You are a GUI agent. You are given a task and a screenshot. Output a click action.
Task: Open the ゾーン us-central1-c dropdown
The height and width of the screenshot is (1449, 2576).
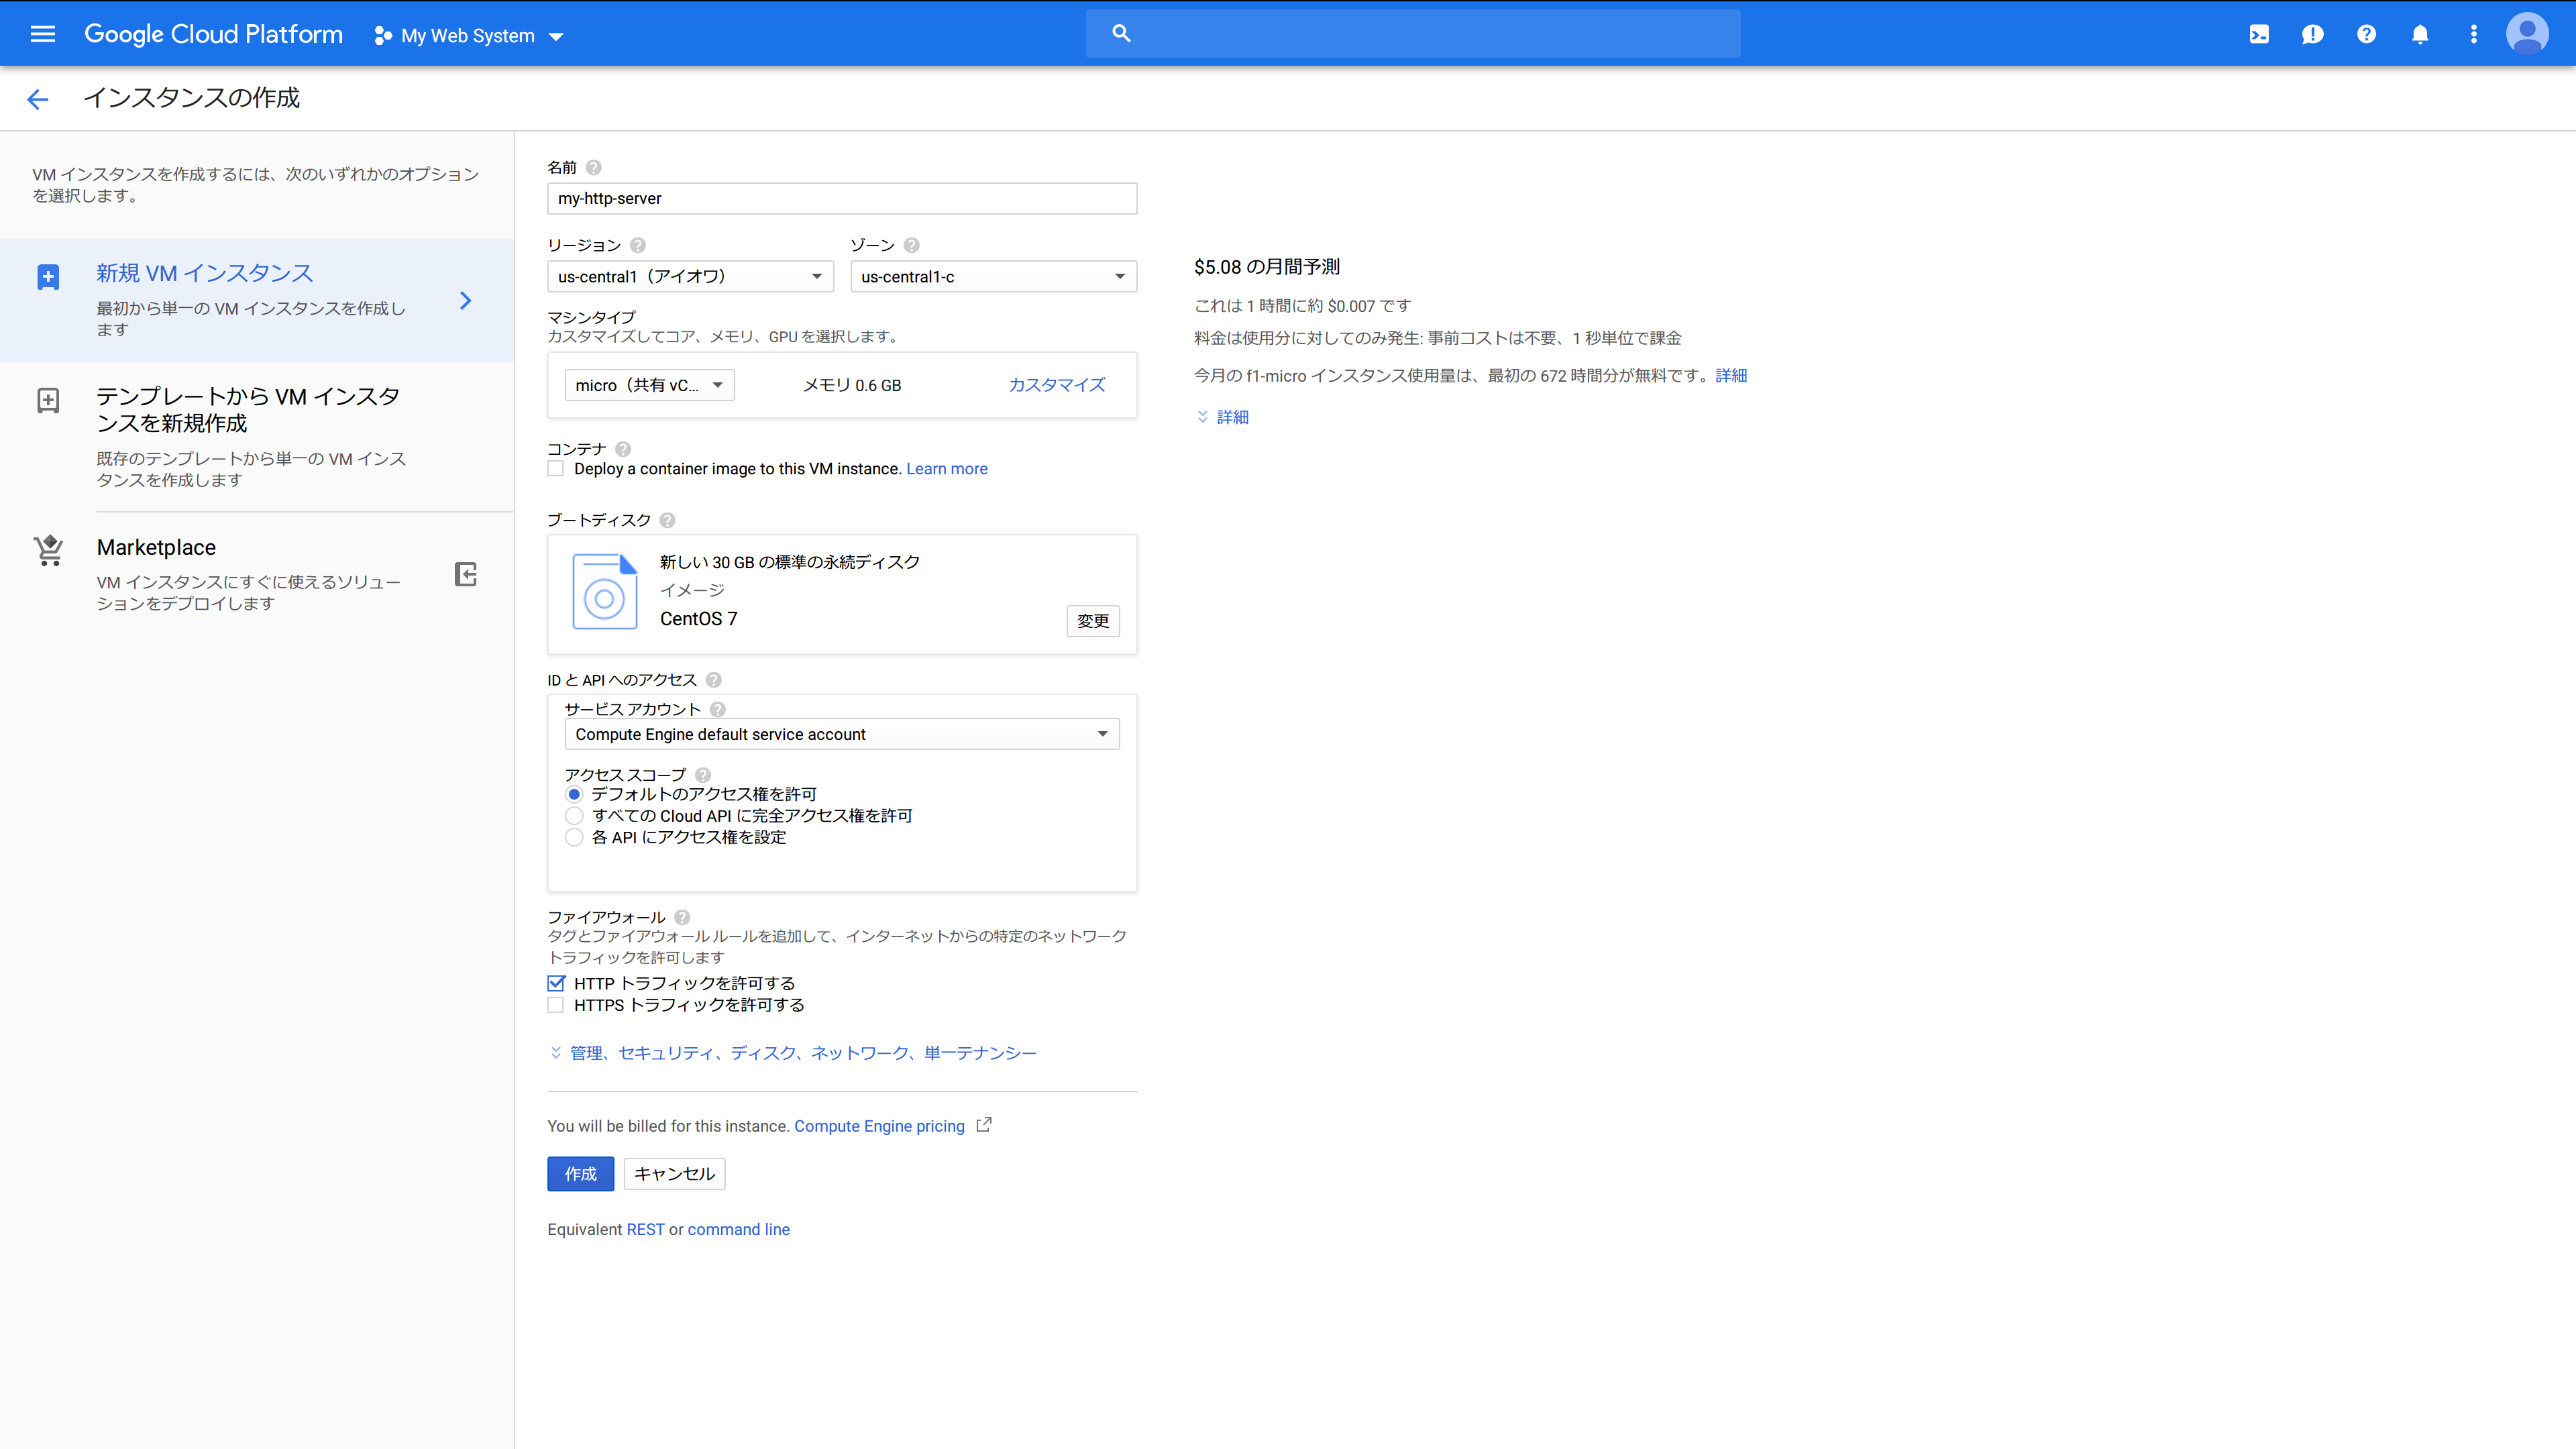(993, 276)
